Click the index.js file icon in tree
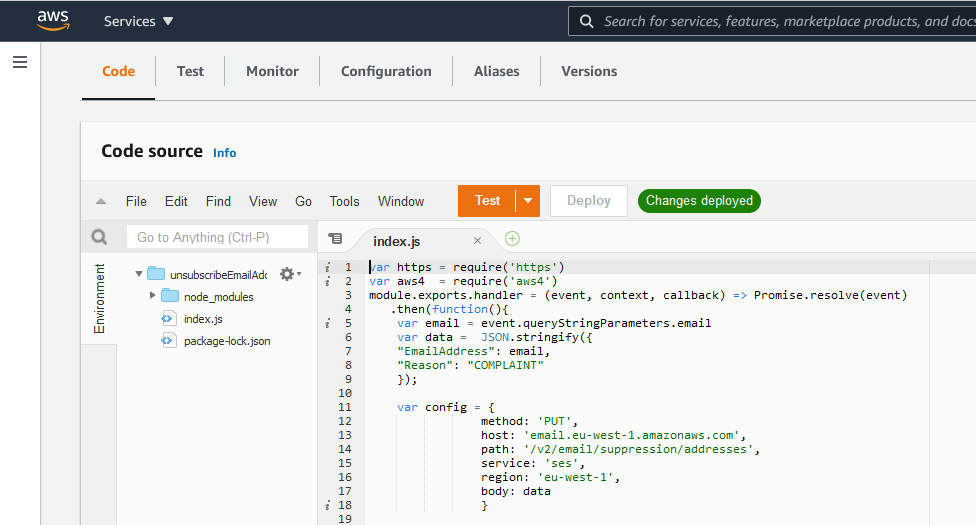The image size is (976, 525). coord(168,318)
